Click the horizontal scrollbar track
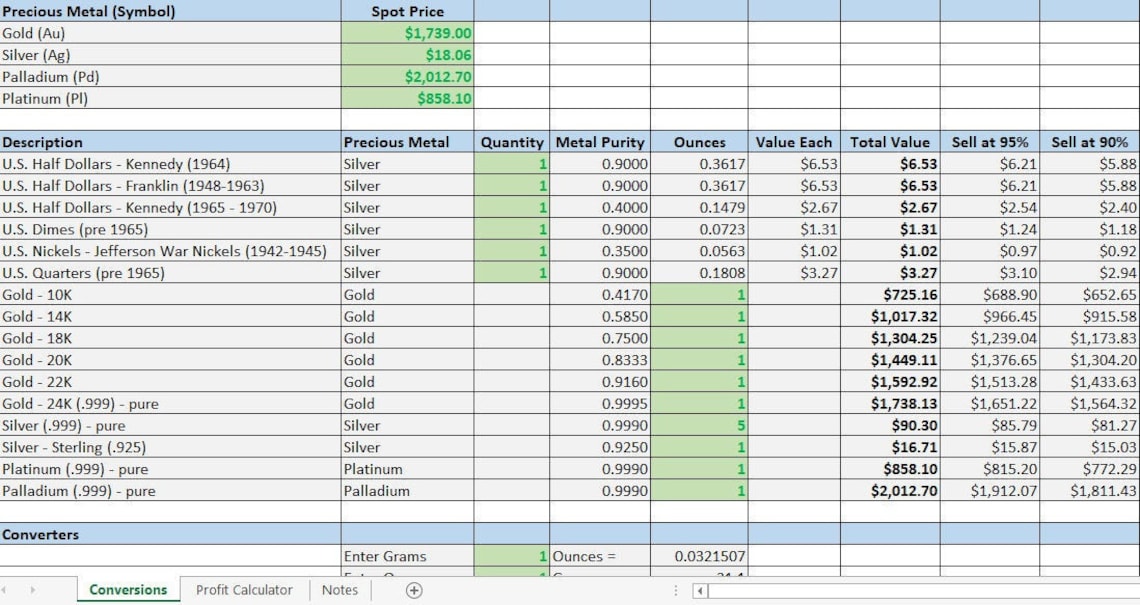1140x605 pixels. click(x=923, y=590)
